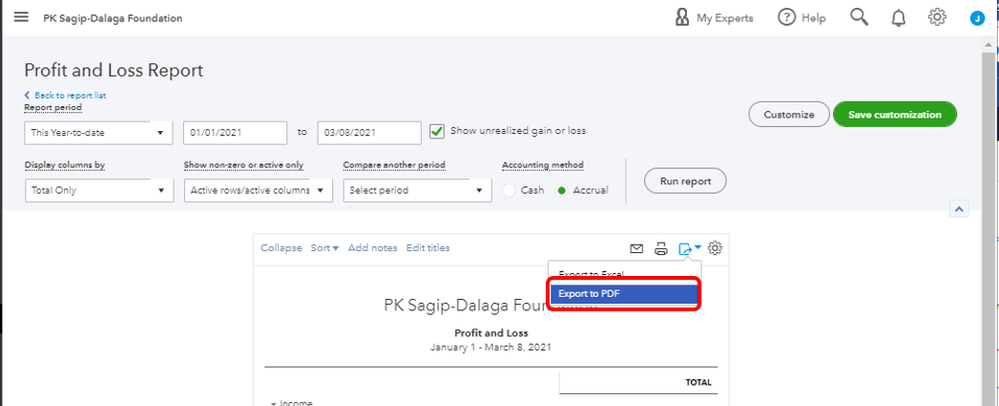The width and height of the screenshot is (999, 406).
Task: Click Collapse in the report toolbar
Action: tap(281, 248)
